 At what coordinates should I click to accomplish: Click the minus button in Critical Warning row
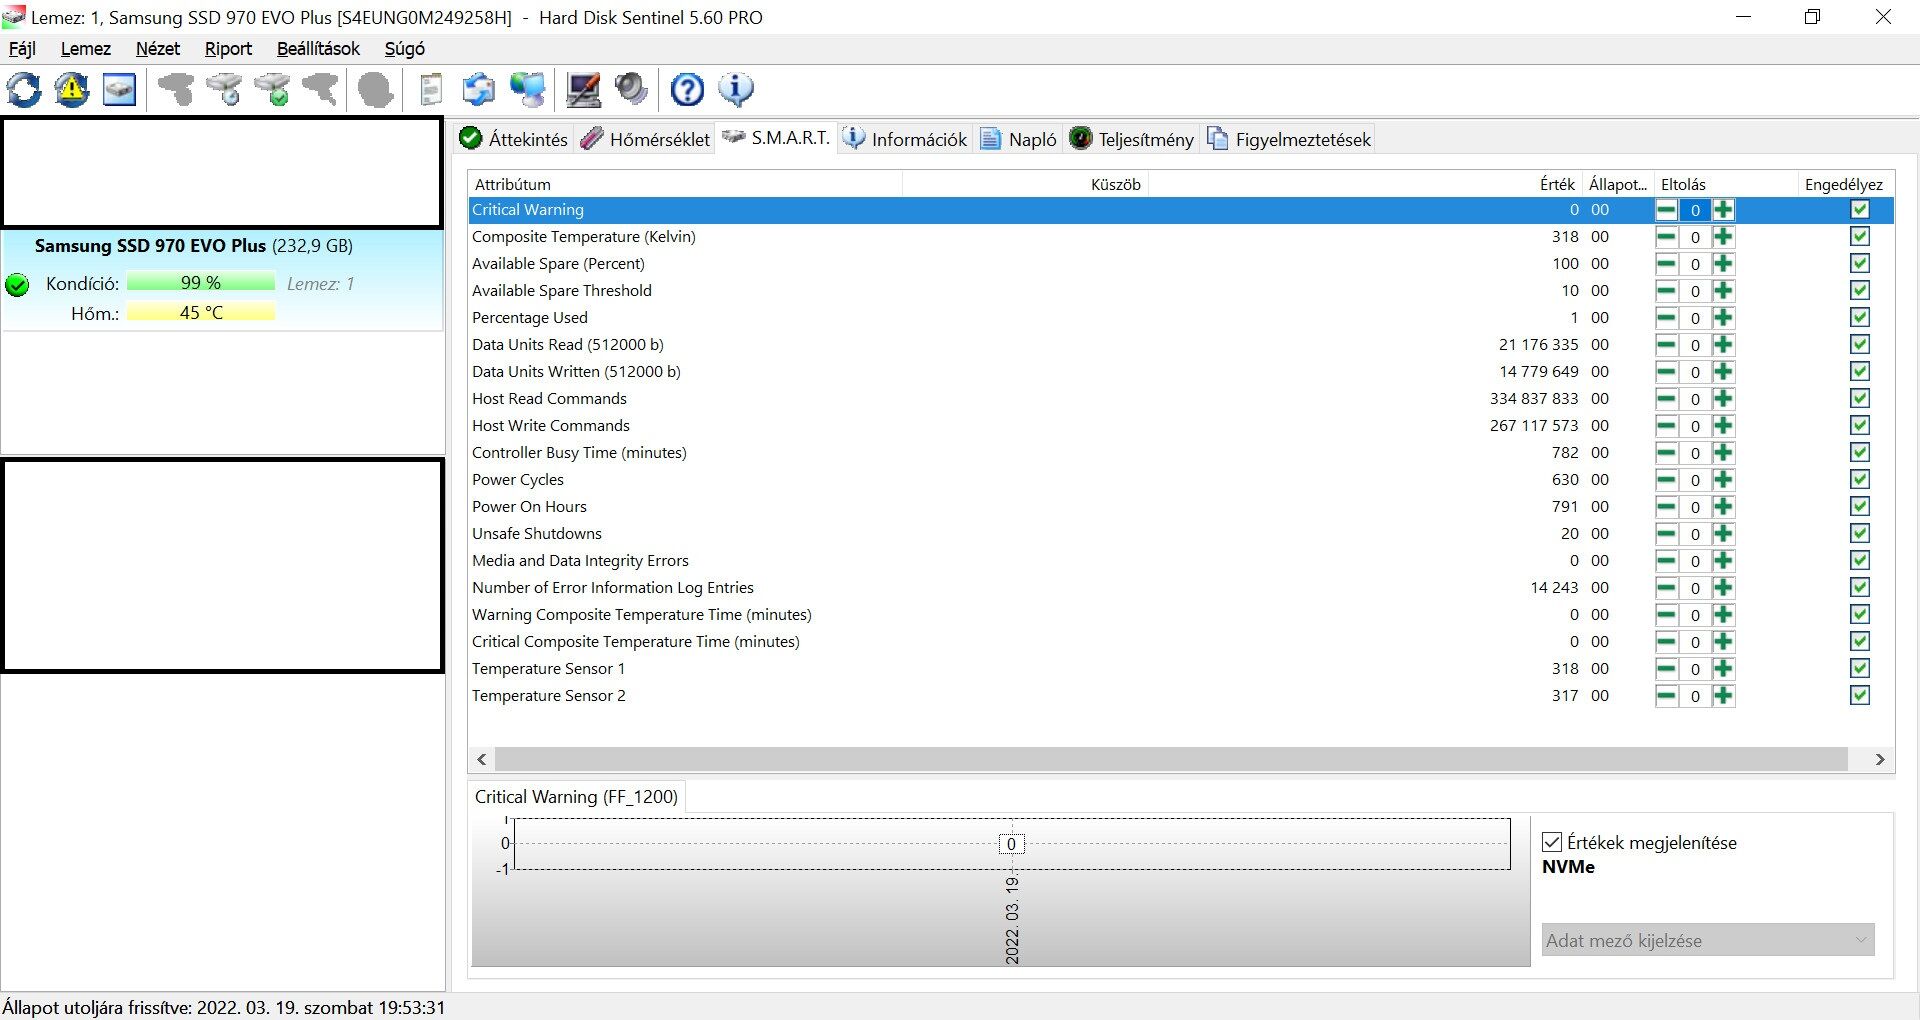(1666, 210)
